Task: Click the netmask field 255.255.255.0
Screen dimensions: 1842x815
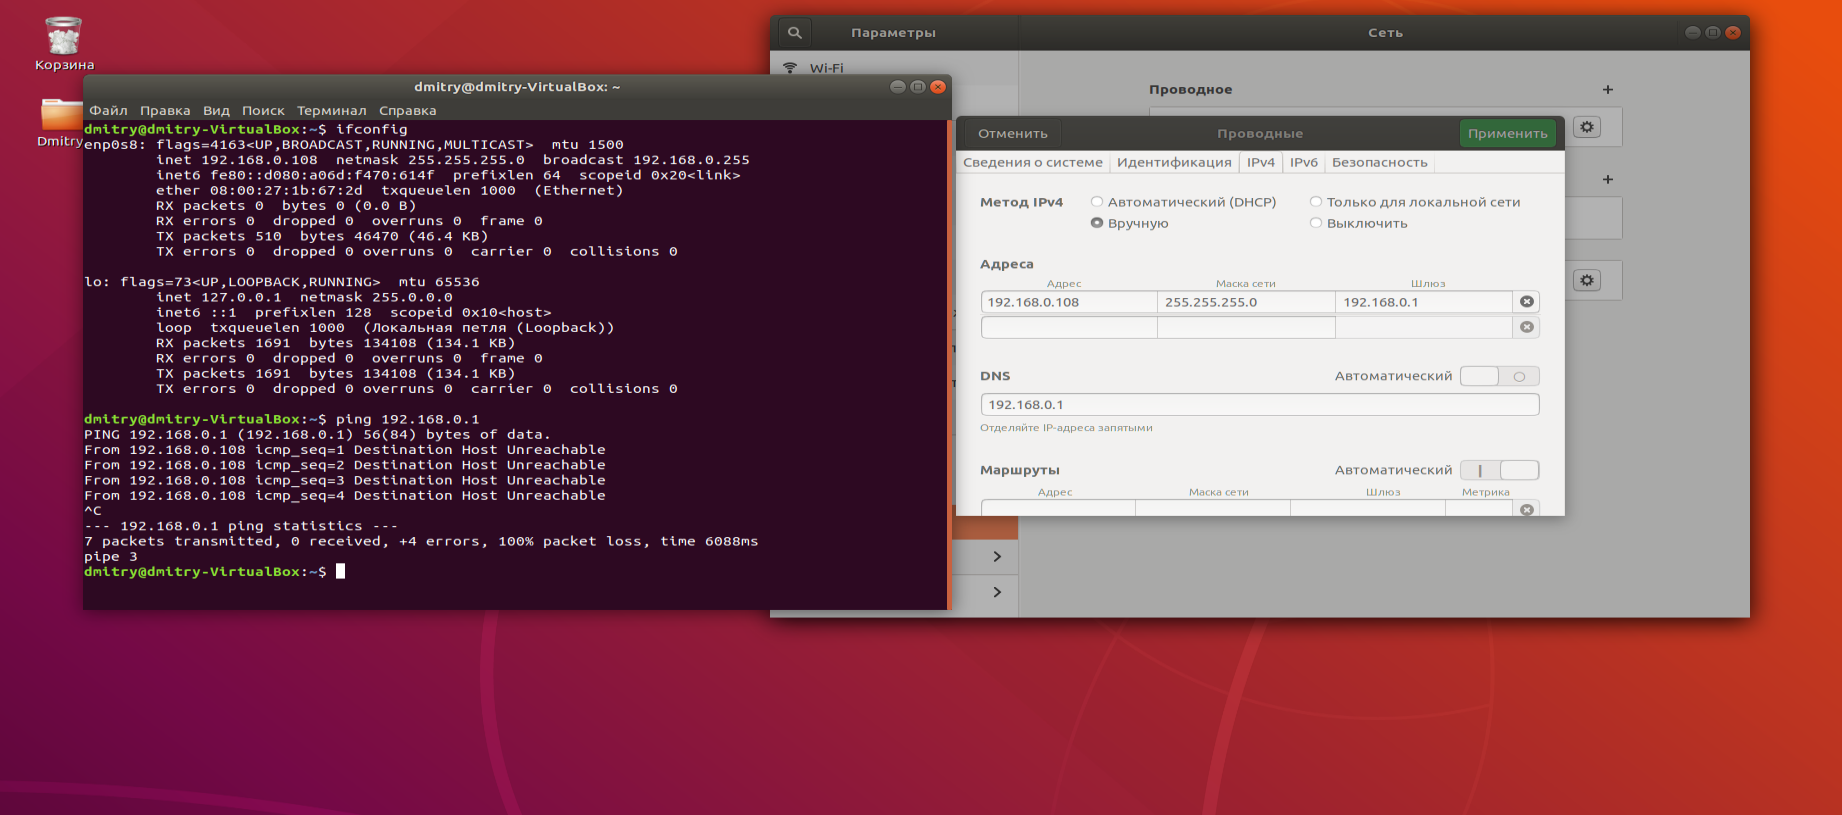Action: (1246, 302)
